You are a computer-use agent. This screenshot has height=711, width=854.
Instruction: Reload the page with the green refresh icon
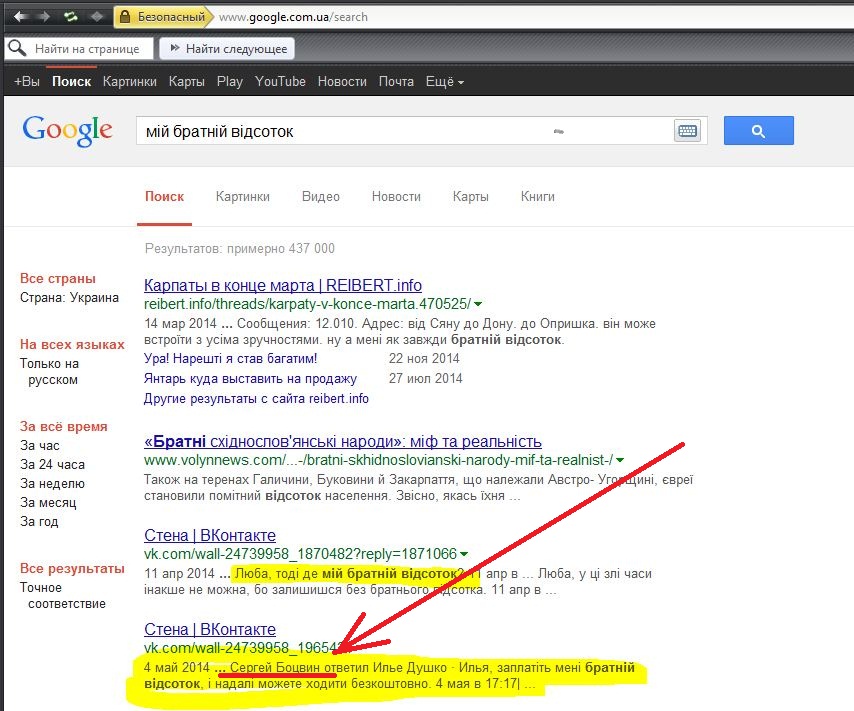click(x=71, y=17)
